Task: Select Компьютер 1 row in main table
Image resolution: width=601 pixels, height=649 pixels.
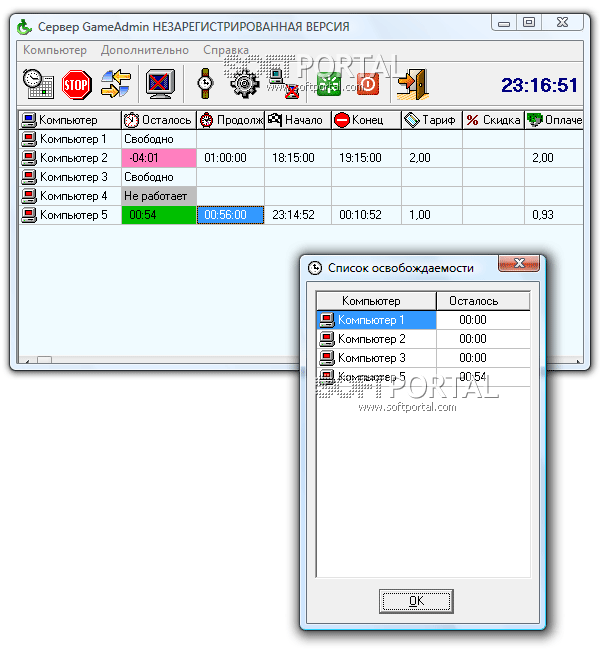Action: click(301, 139)
